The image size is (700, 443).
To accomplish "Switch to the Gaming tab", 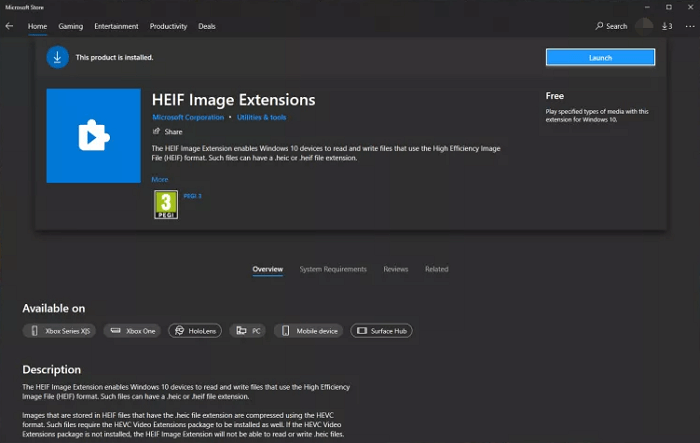I will tap(71, 26).
